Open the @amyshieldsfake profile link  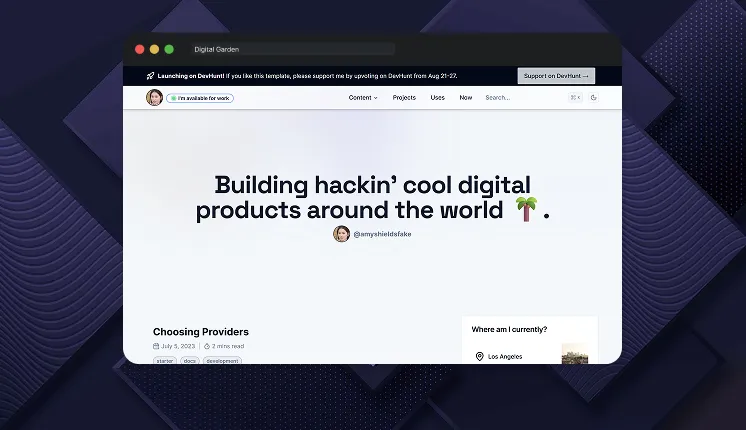tap(382, 234)
